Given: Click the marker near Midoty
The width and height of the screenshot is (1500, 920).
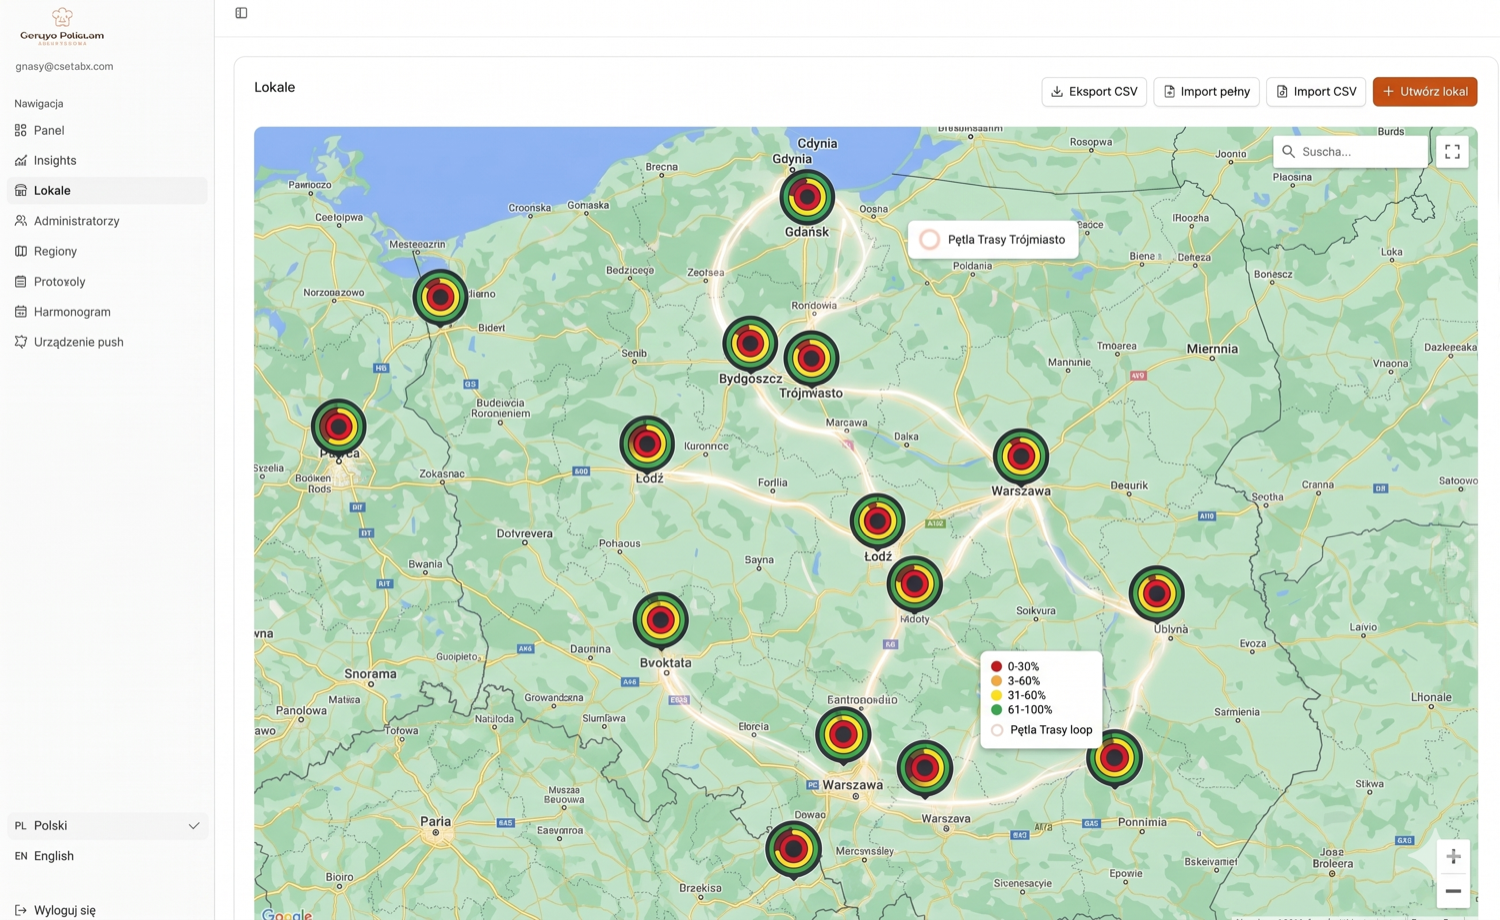Looking at the screenshot, I should point(914,584).
